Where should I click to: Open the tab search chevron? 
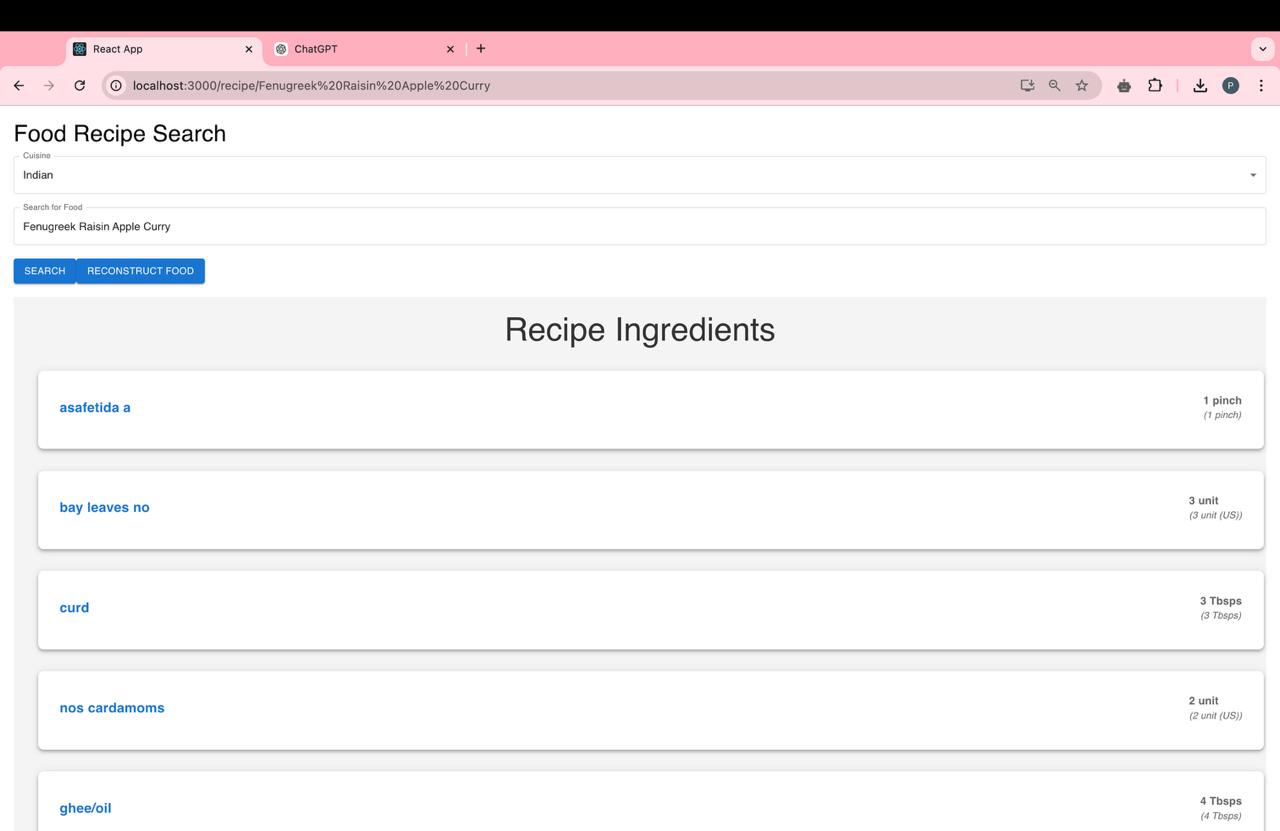point(1263,49)
